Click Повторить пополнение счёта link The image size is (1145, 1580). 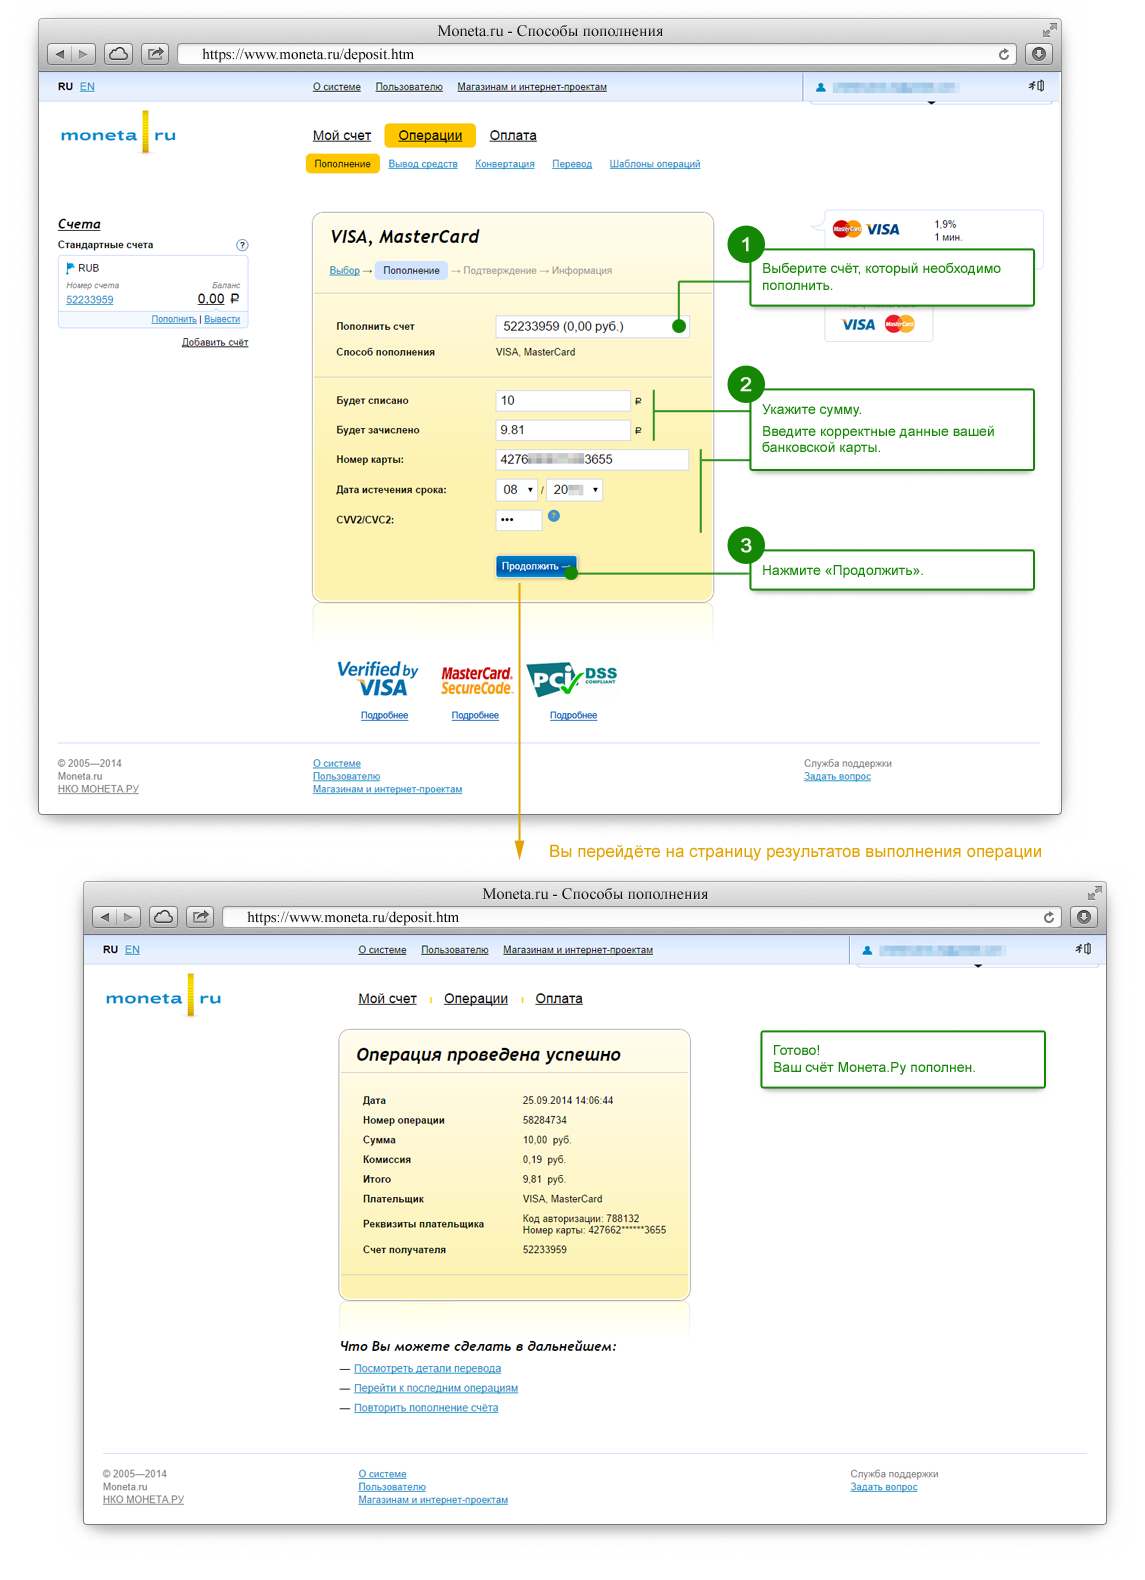426,1408
